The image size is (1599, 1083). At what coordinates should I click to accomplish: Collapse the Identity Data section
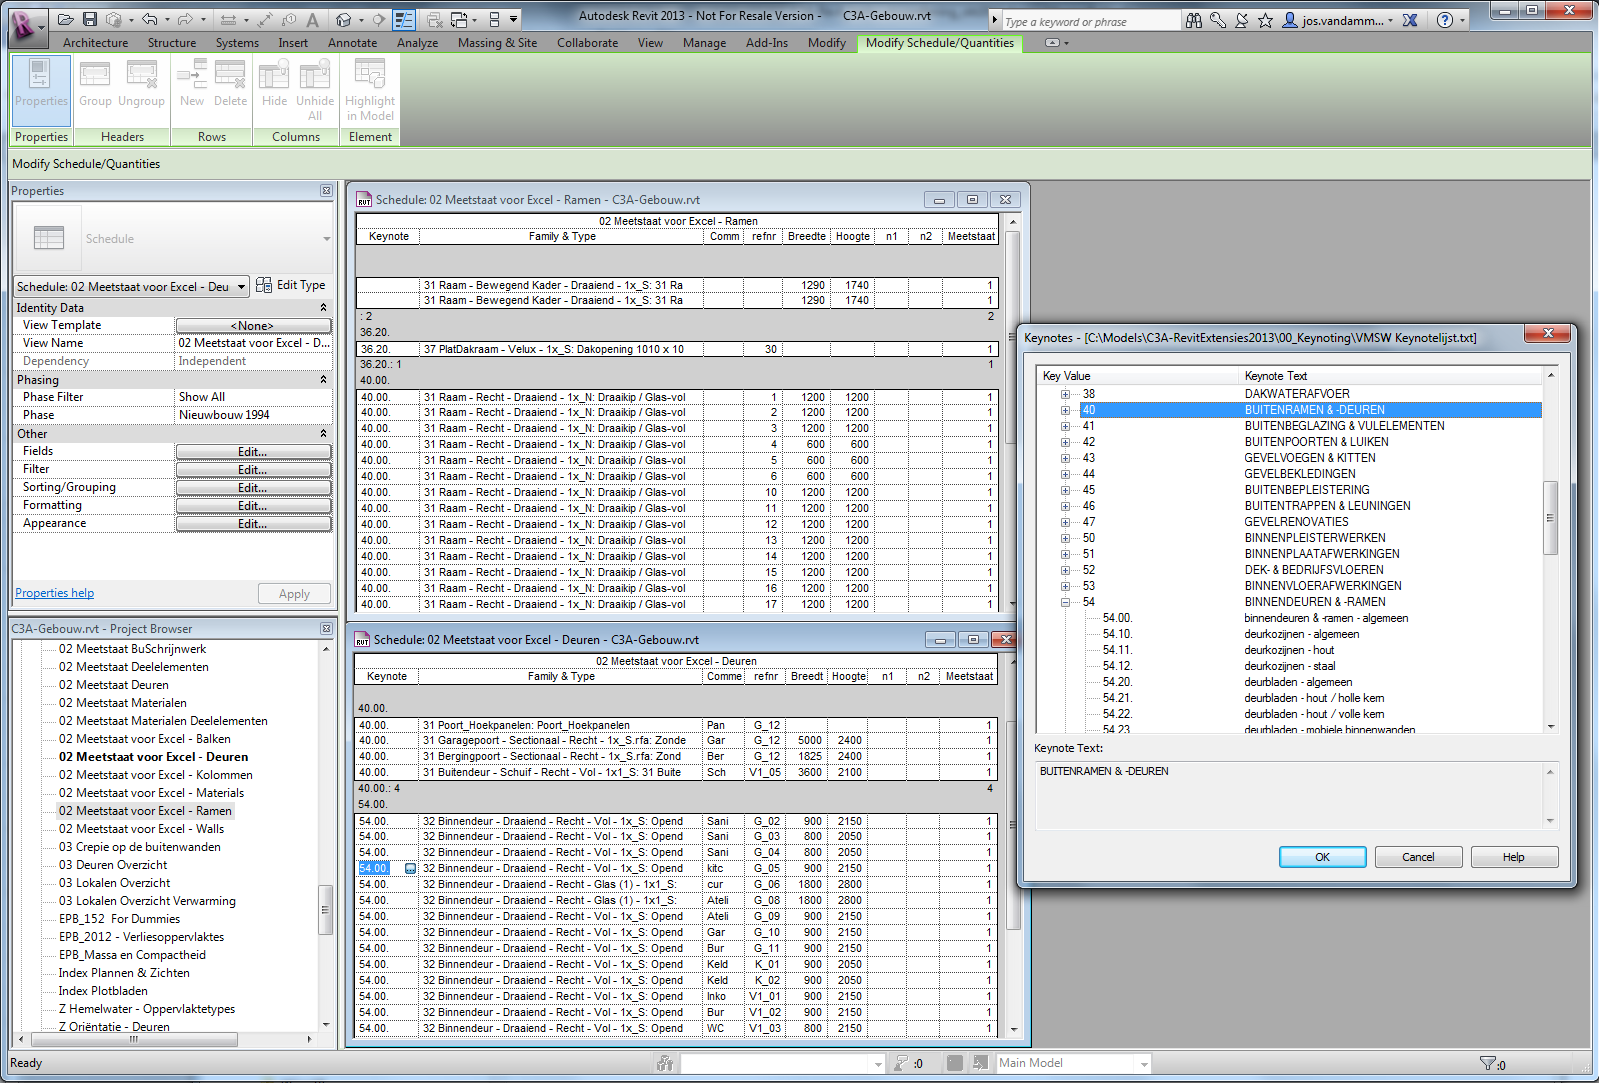tap(323, 308)
